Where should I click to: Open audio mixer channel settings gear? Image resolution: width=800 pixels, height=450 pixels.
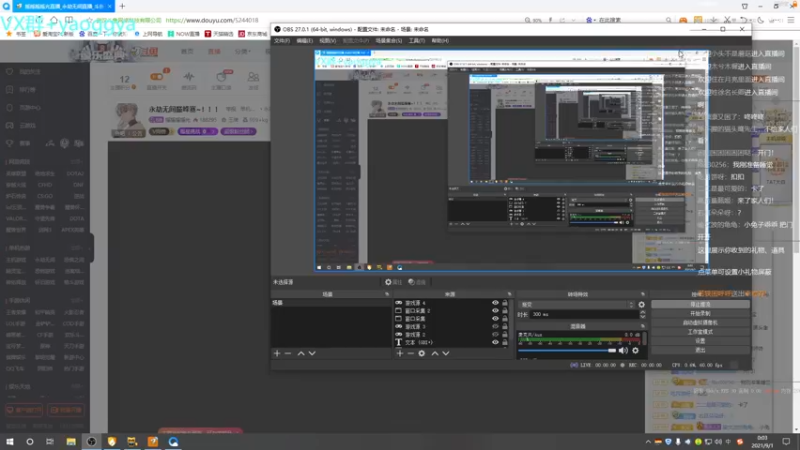(635, 351)
